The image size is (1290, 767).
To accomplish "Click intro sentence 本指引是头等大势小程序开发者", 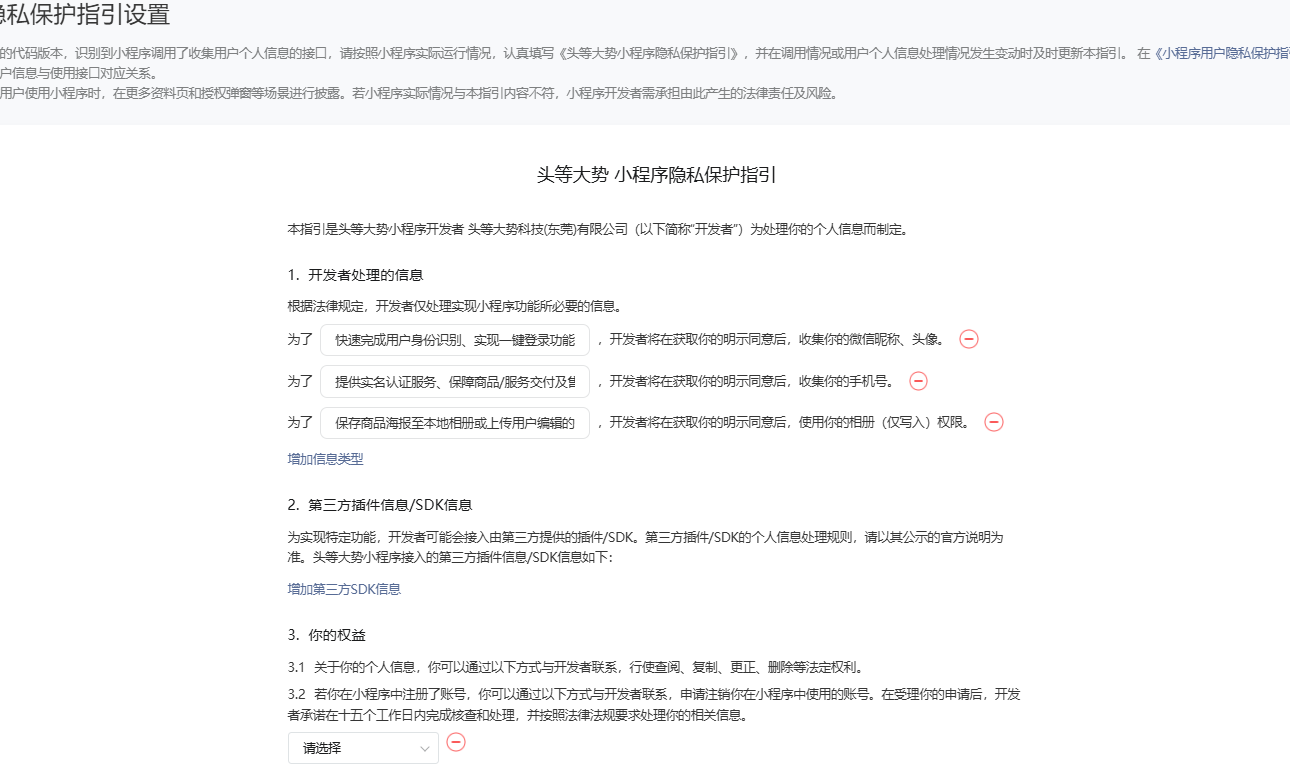I will pyautogui.click(x=598, y=229).
